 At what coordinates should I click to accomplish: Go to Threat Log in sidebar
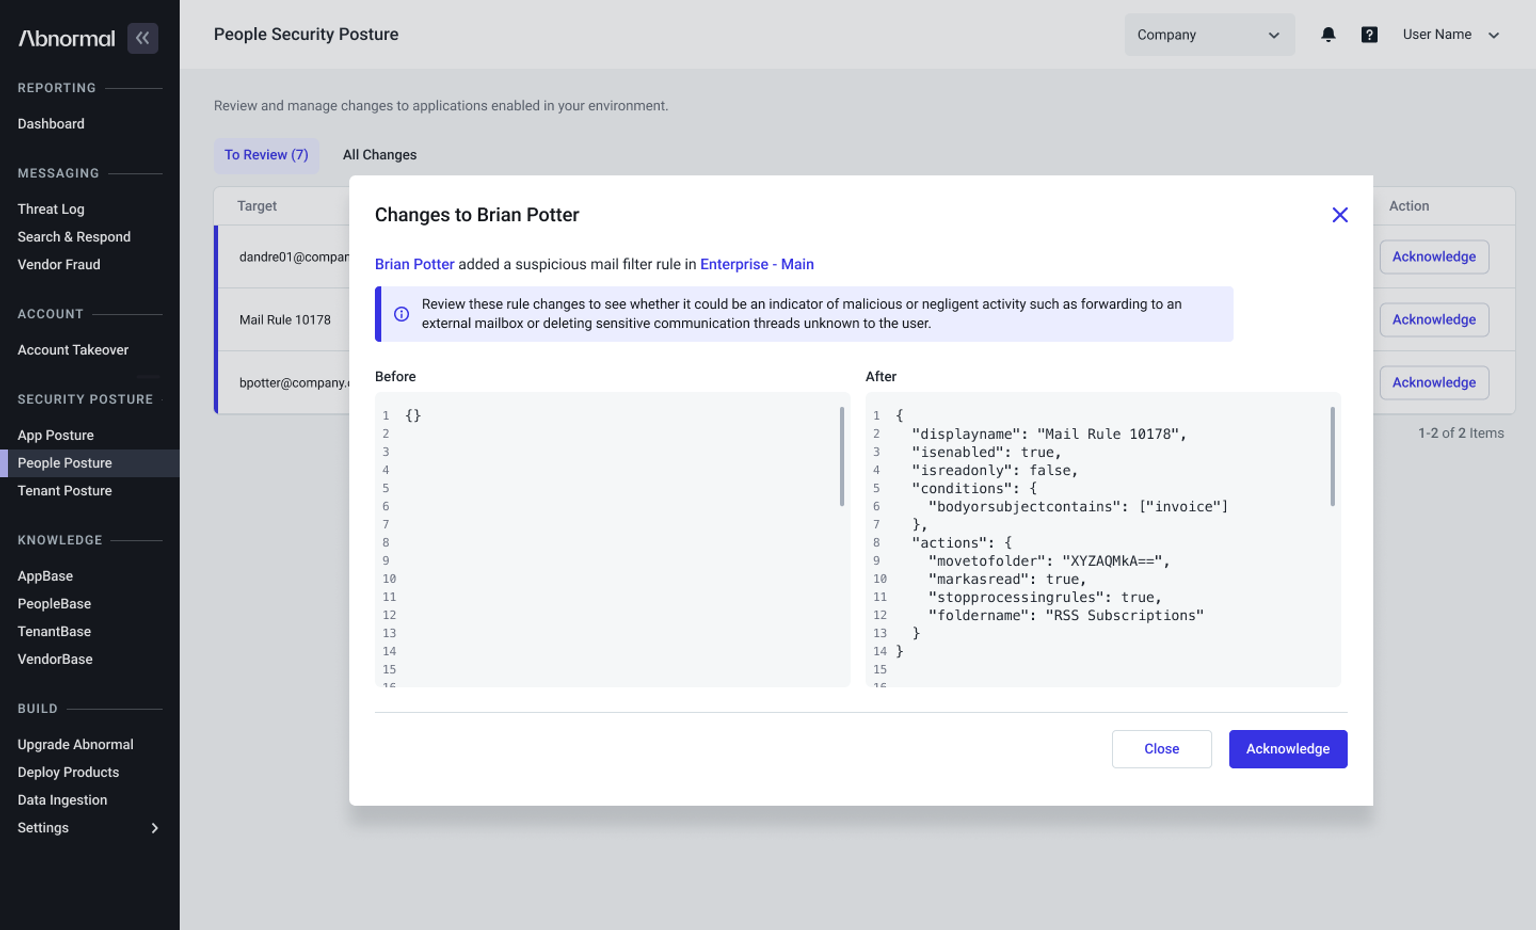[x=51, y=209]
